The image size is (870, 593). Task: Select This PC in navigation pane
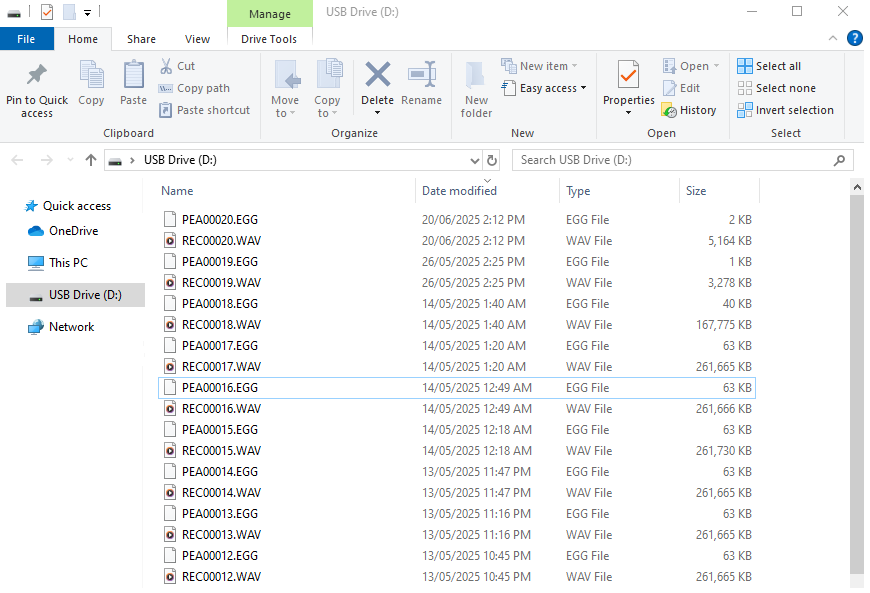tap(68, 263)
